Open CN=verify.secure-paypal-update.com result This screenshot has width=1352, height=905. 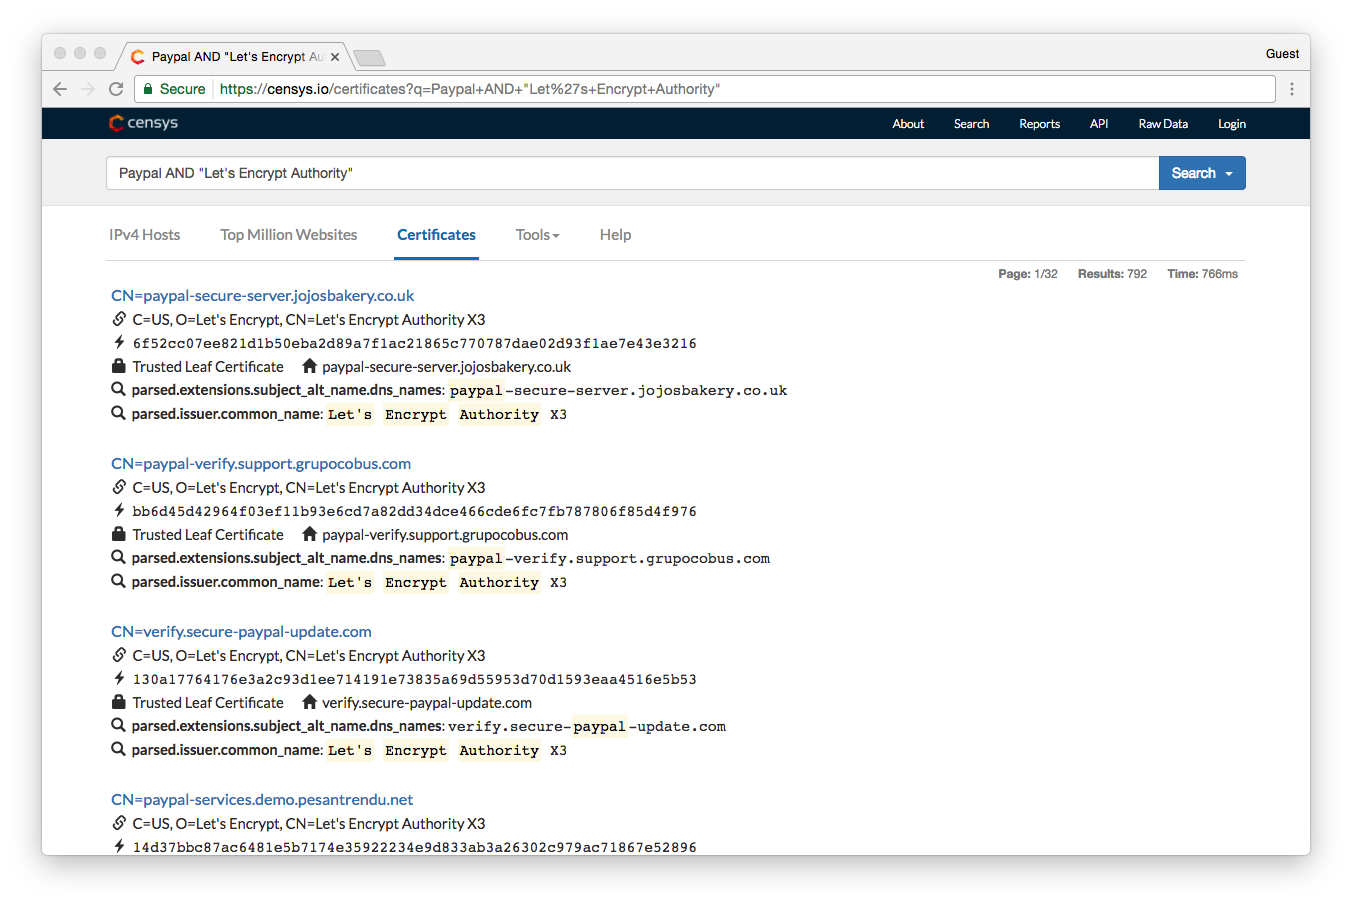[241, 632]
